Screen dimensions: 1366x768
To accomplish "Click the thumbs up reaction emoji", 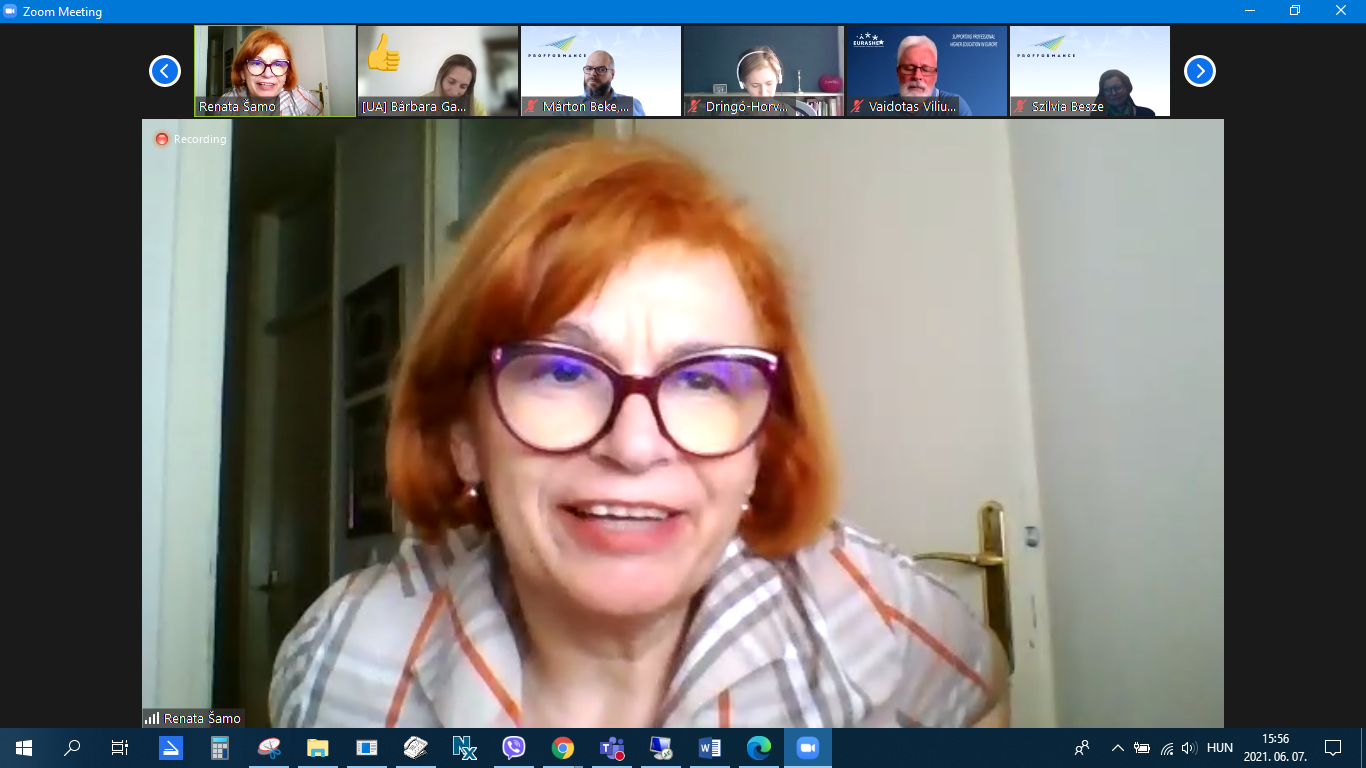I will click(x=383, y=54).
